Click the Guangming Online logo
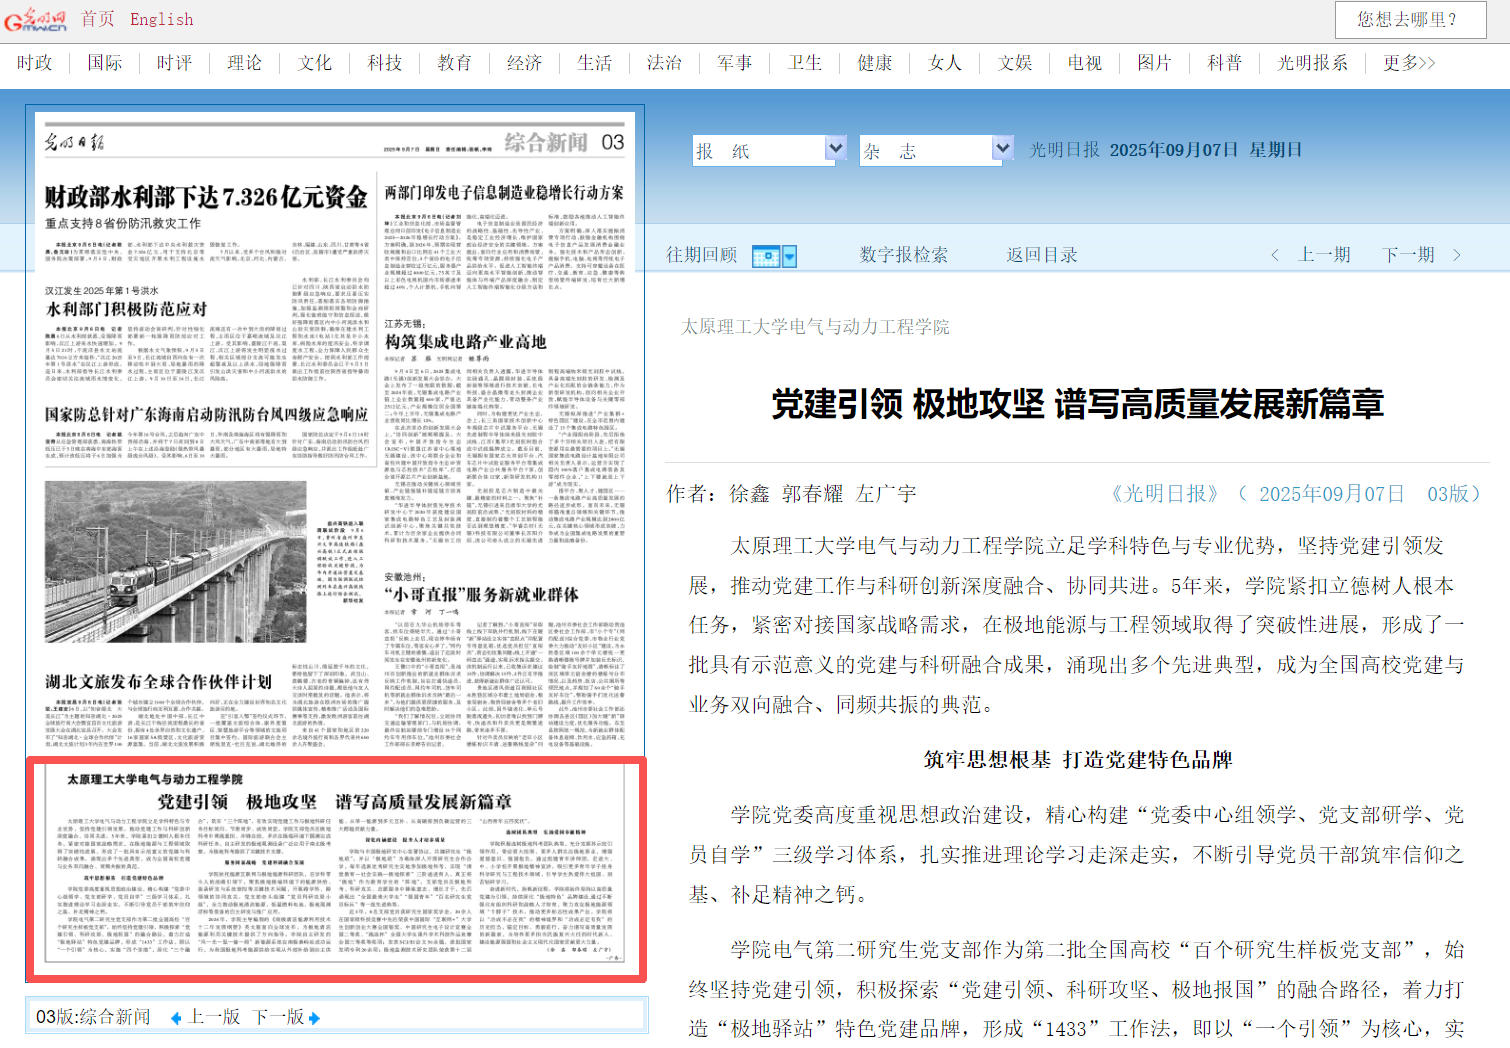This screenshot has height=1048, width=1510. point(36,20)
